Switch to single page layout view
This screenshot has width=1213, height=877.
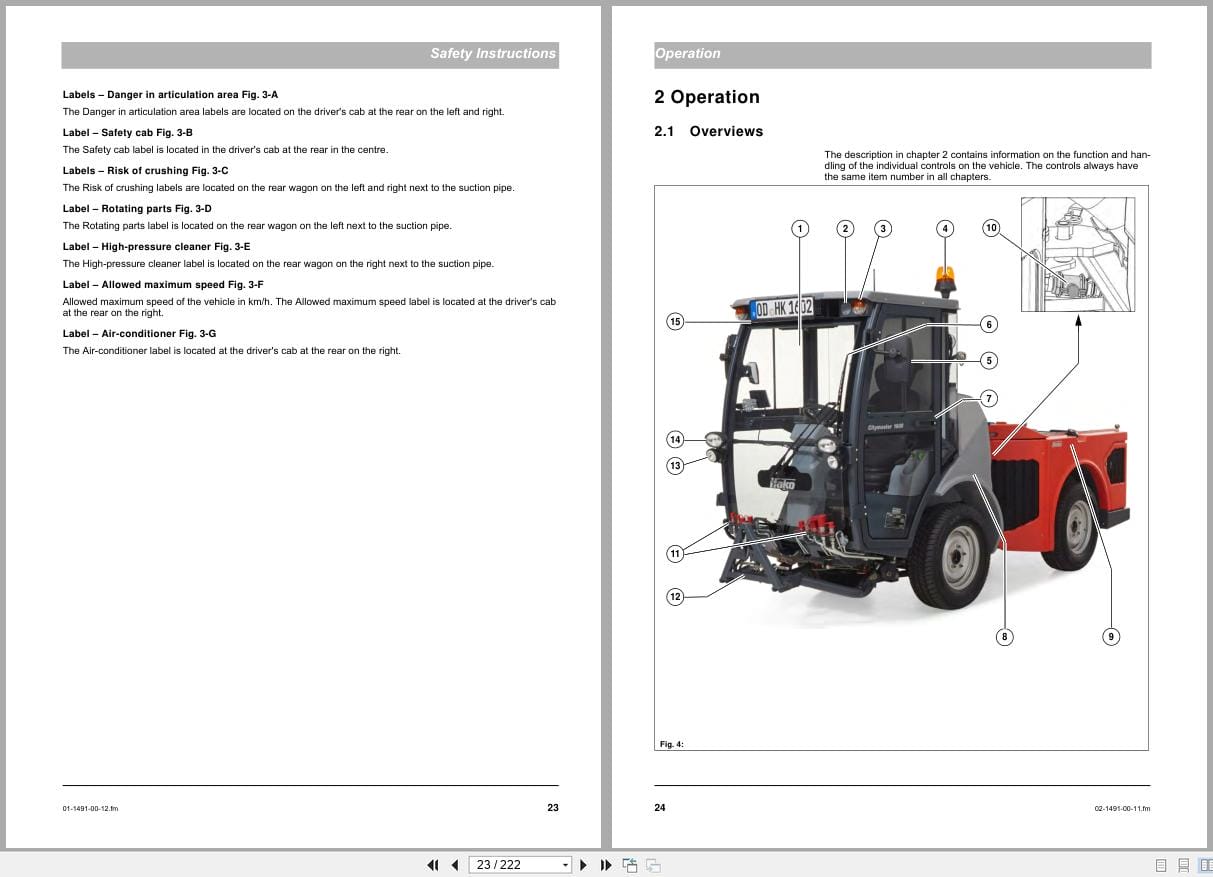click(1161, 865)
